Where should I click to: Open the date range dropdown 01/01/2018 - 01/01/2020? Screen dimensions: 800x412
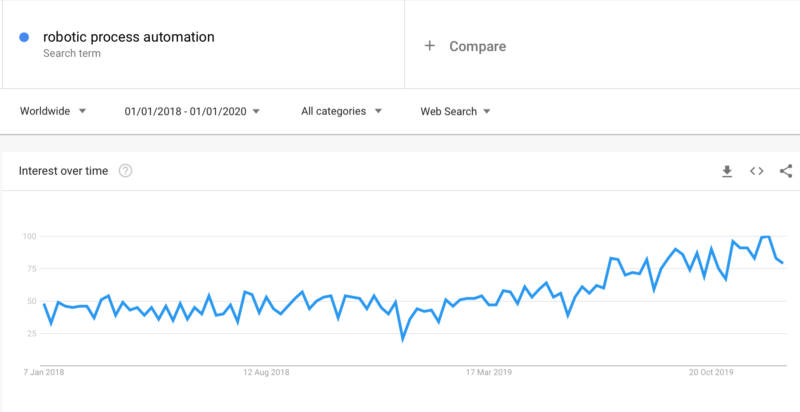(192, 111)
